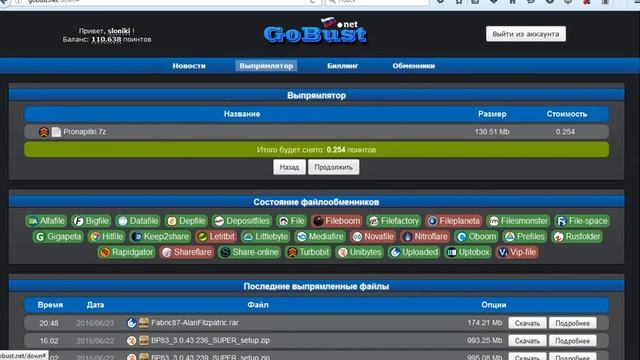Click the Стоимость column header
Viewport: 640px width, 360px height.
pos(567,114)
